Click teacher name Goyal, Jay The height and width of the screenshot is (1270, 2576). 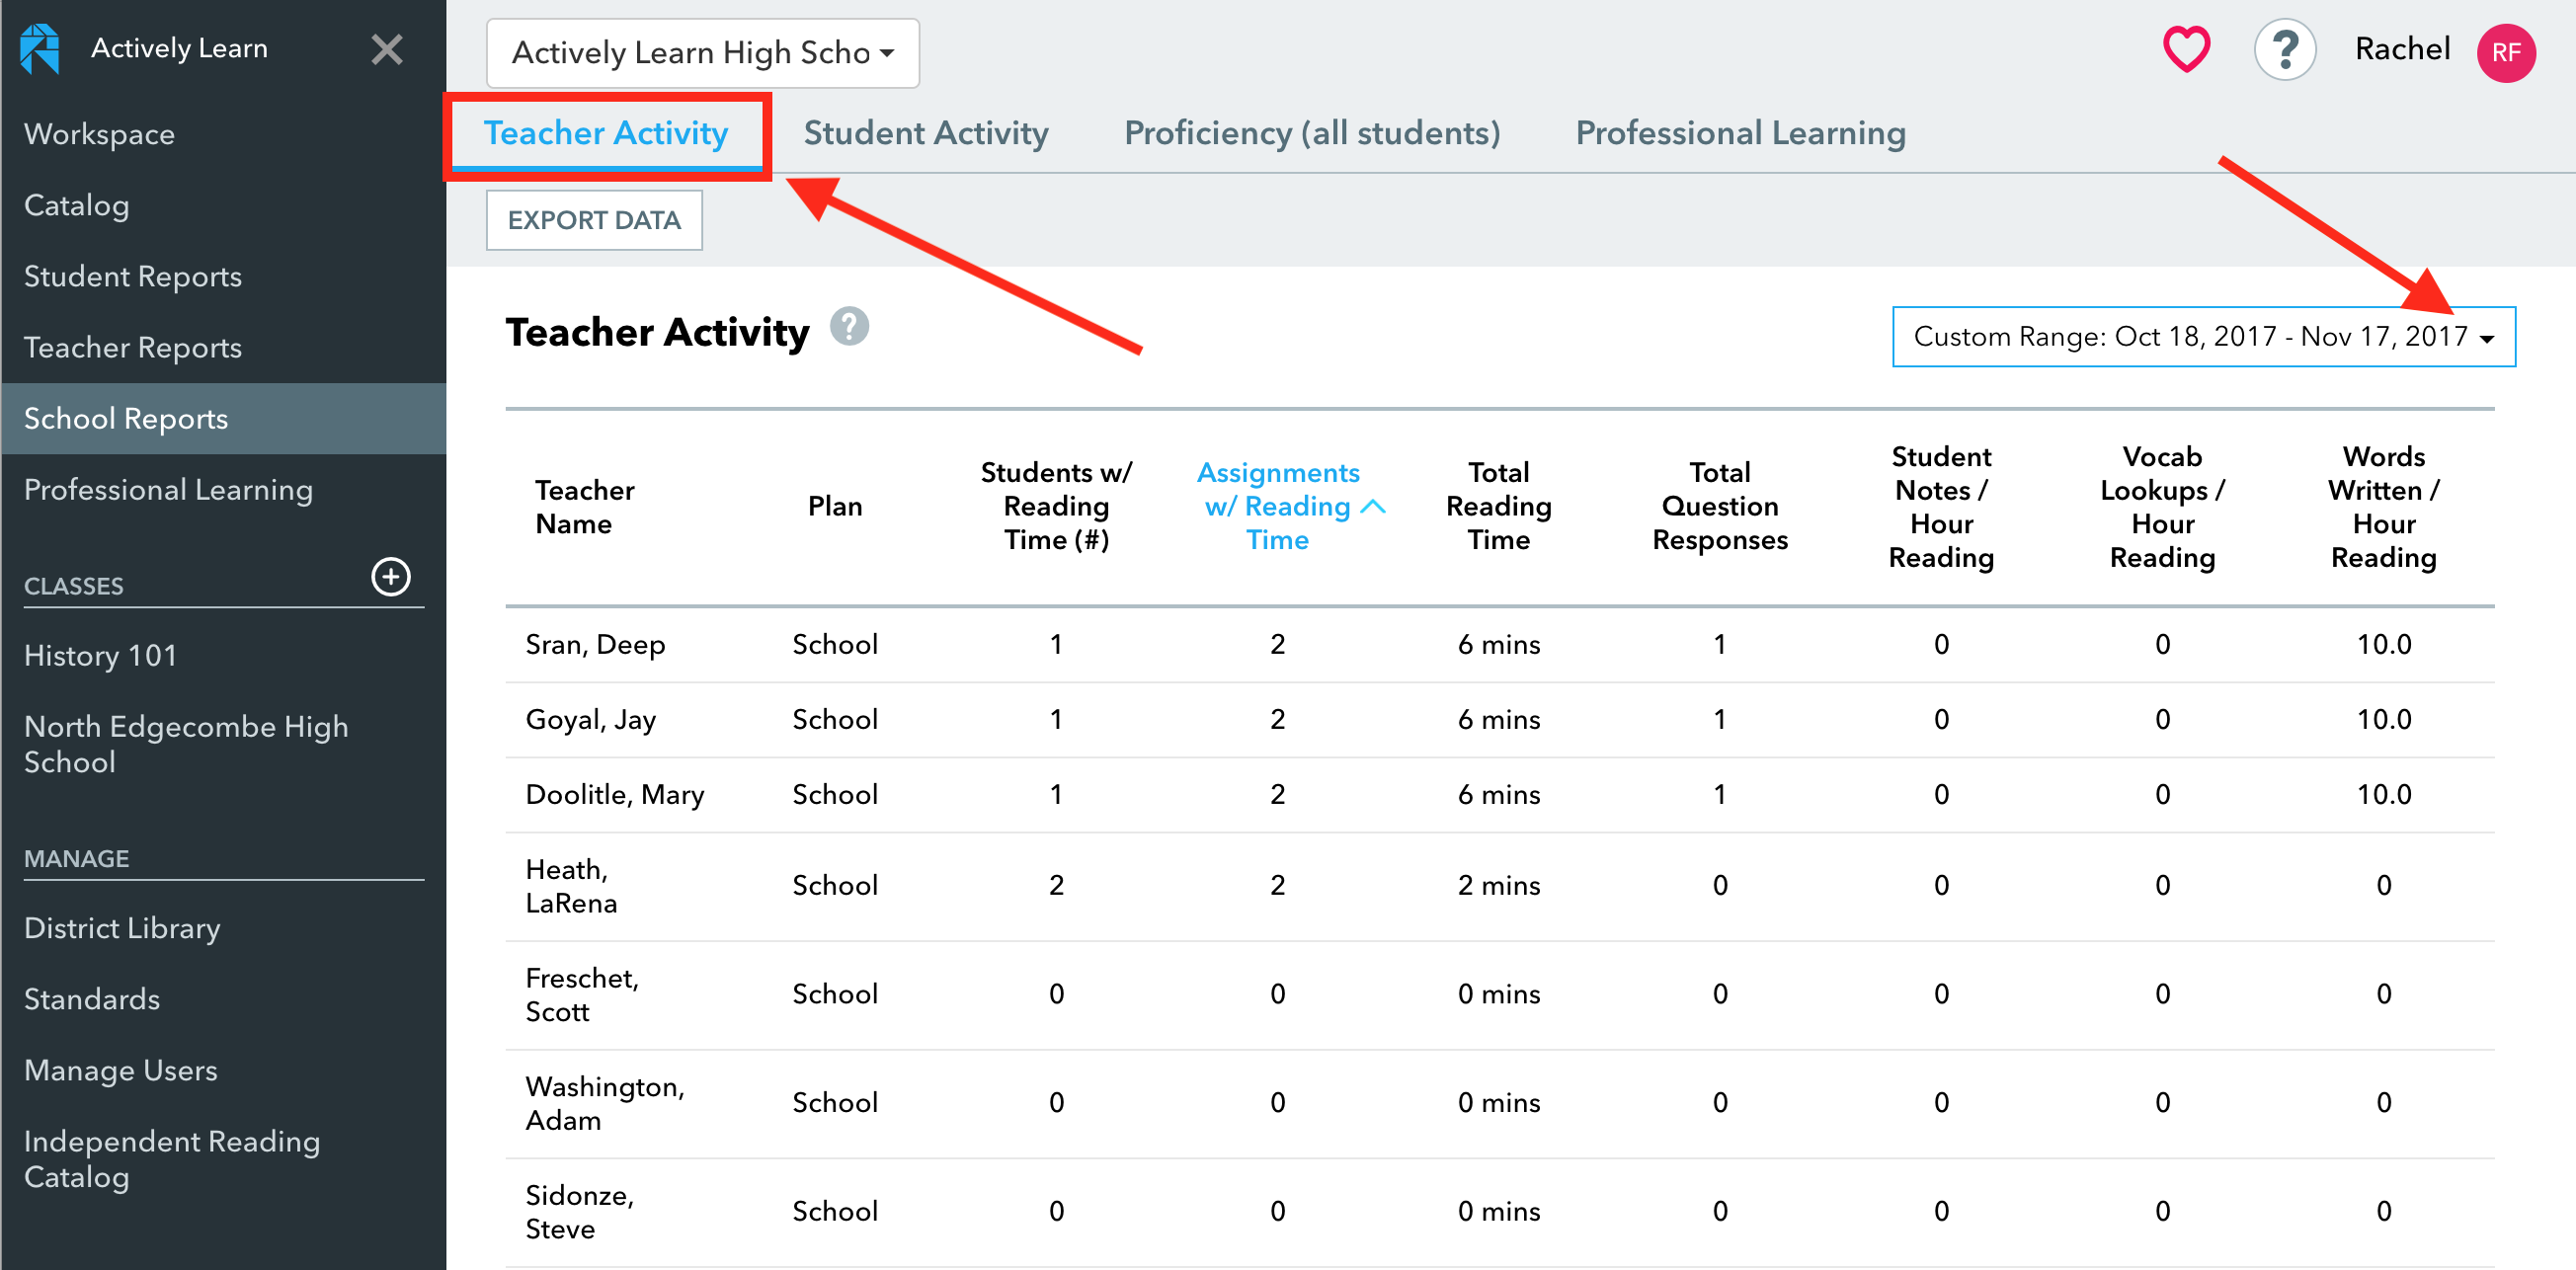pos(590,720)
